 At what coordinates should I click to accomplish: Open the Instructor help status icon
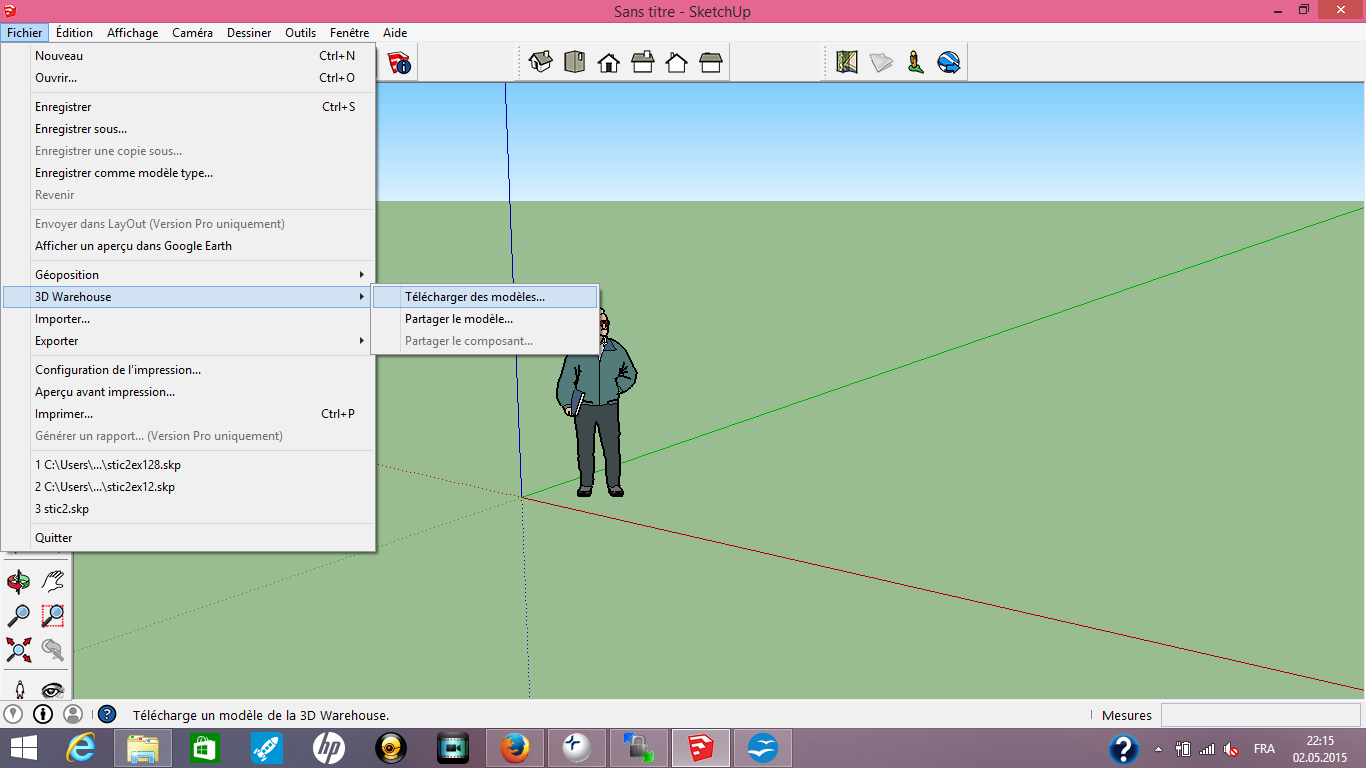(107, 714)
